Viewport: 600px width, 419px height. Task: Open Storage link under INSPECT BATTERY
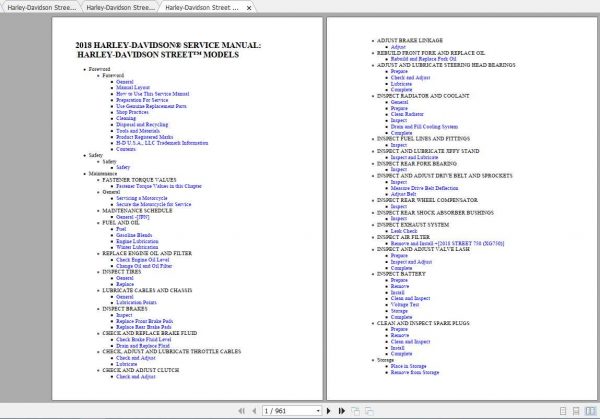(x=399, y=311)
